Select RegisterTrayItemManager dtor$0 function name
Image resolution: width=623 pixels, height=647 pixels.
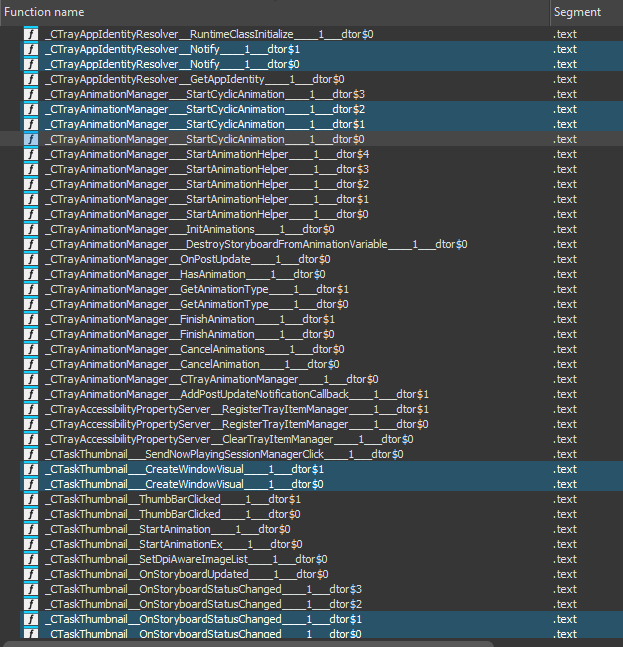click(237, 424)
